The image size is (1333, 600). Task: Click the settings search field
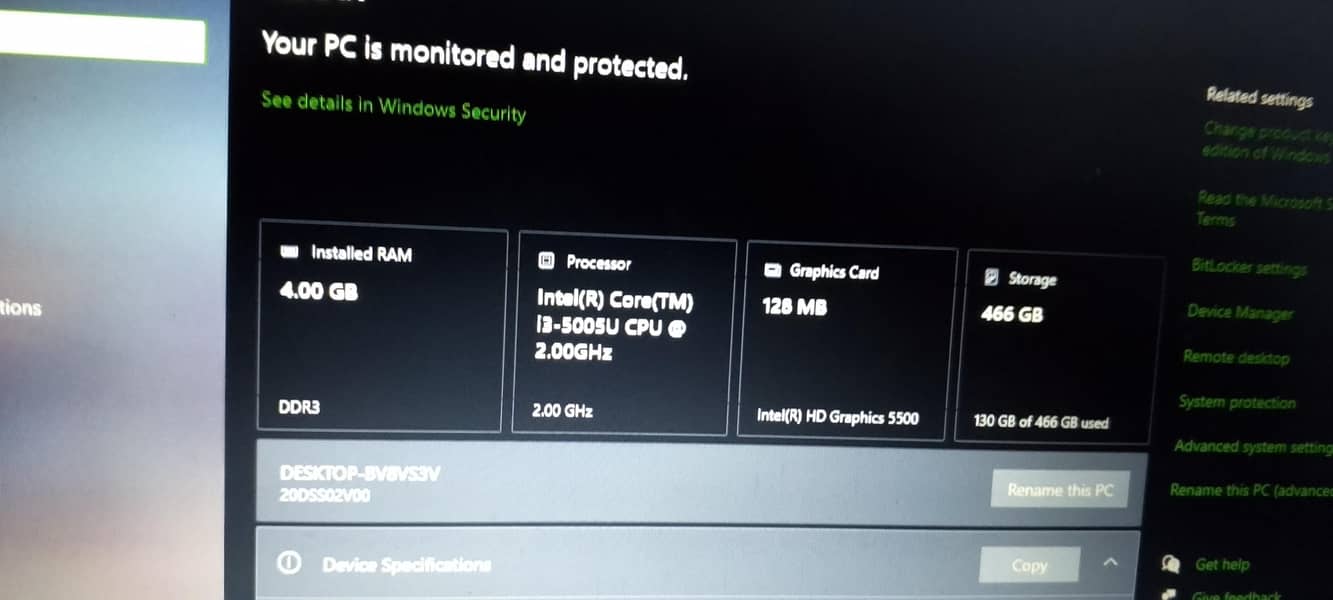point(102,41)
